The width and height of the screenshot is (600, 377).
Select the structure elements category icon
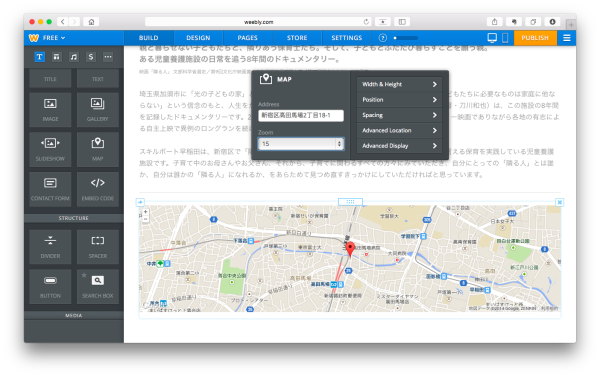[57, 57]
